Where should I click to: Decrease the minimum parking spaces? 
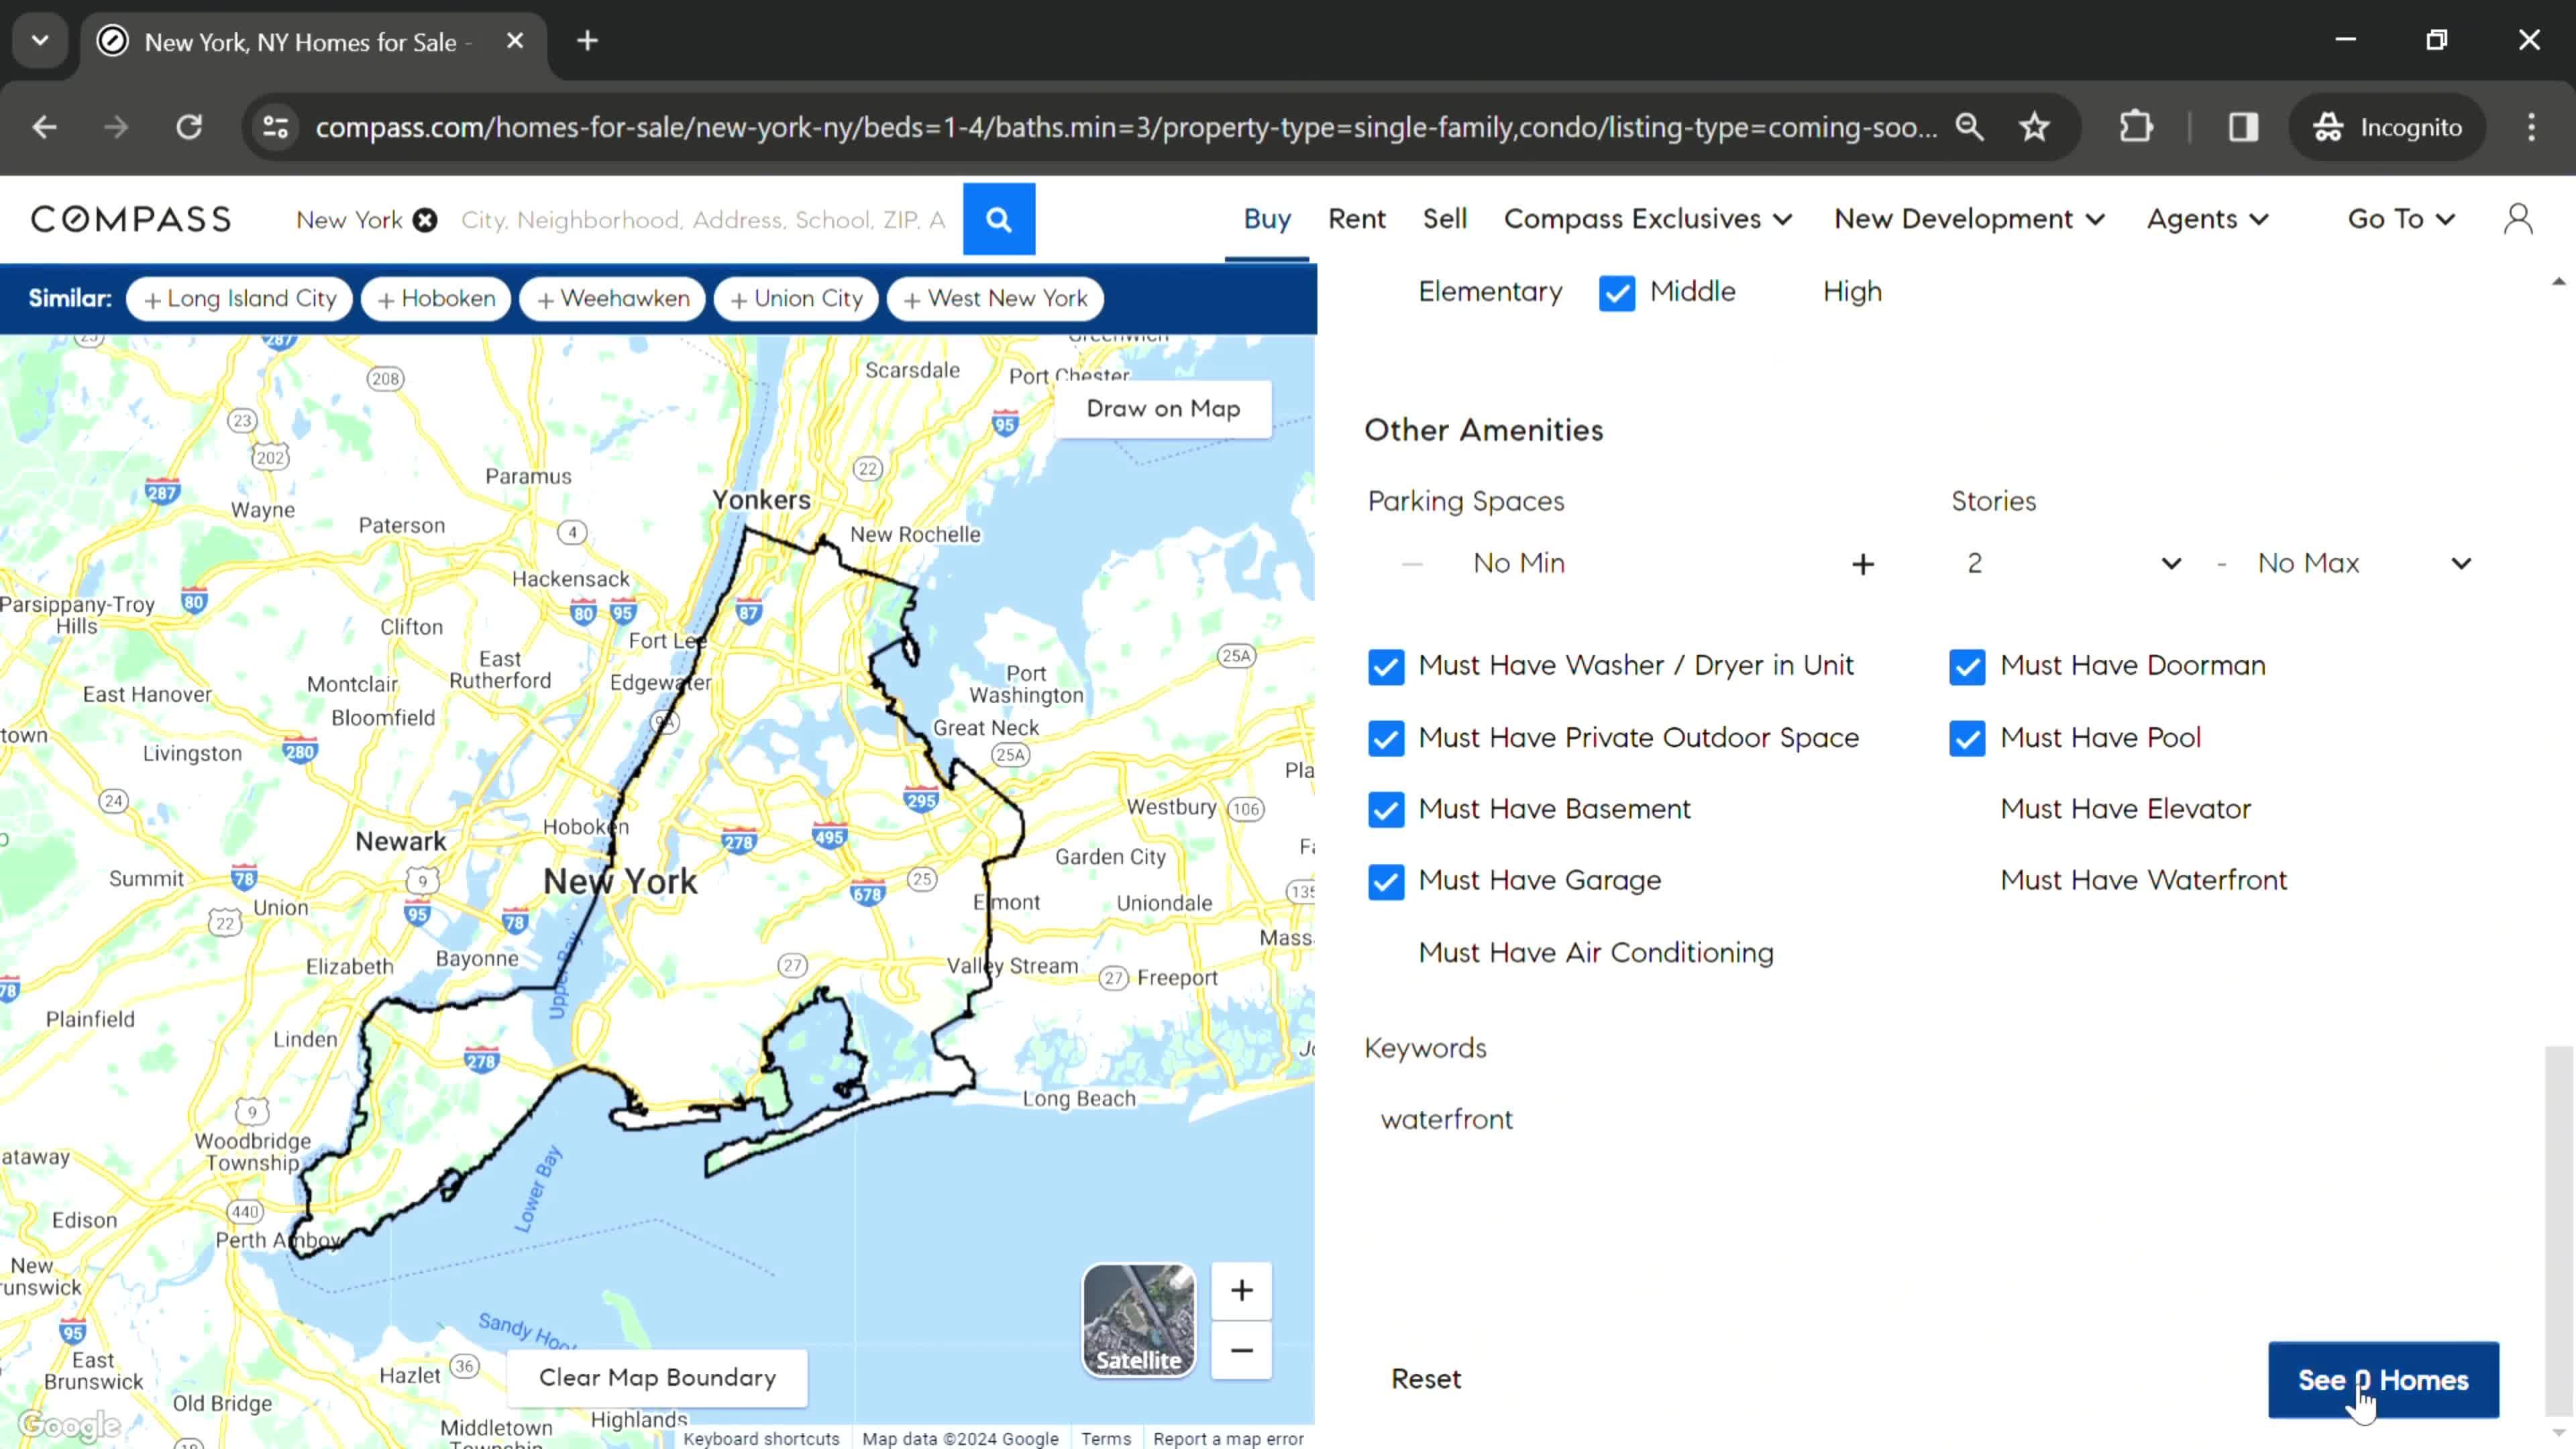tap(1412, 564)
